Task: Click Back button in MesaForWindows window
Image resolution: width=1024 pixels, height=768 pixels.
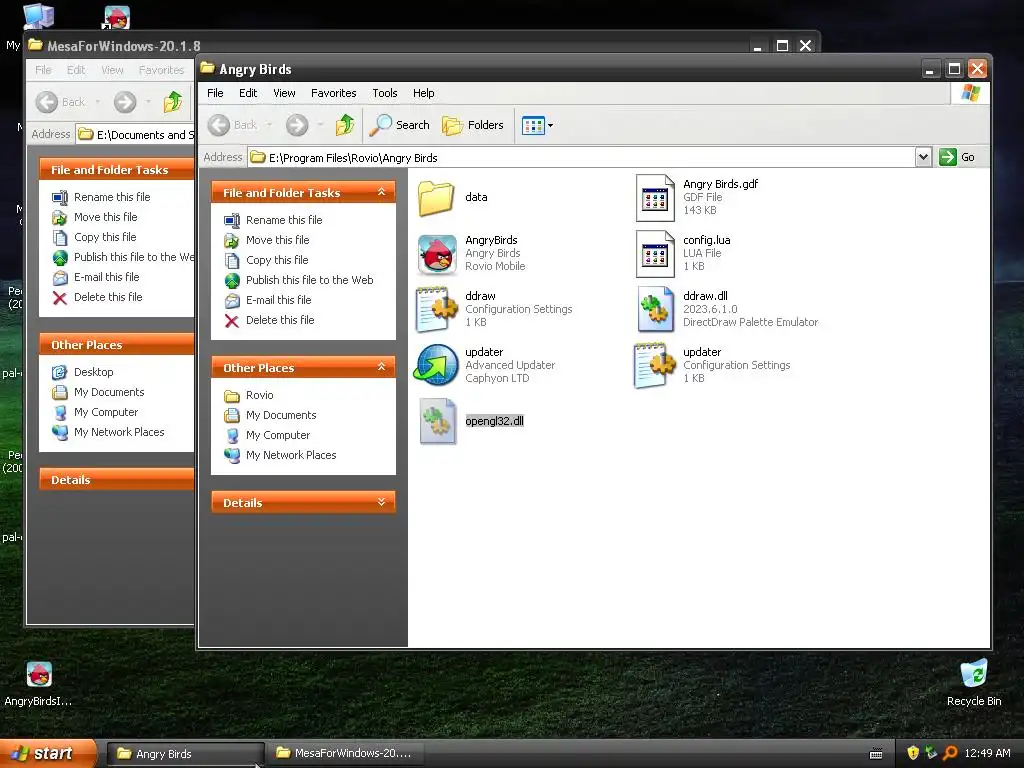Action: [61, 102]
